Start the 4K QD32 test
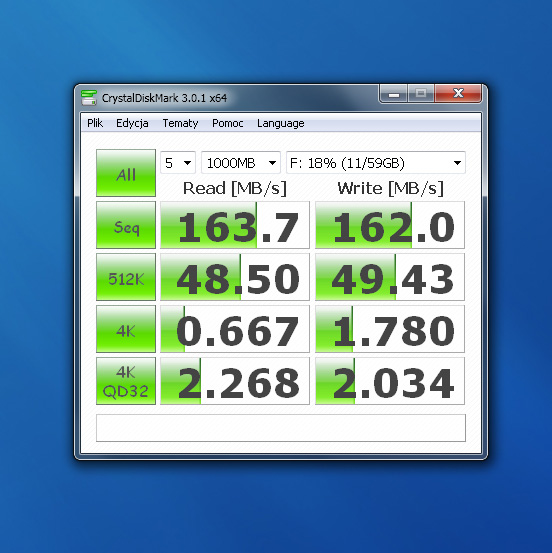 click(126, 381)
